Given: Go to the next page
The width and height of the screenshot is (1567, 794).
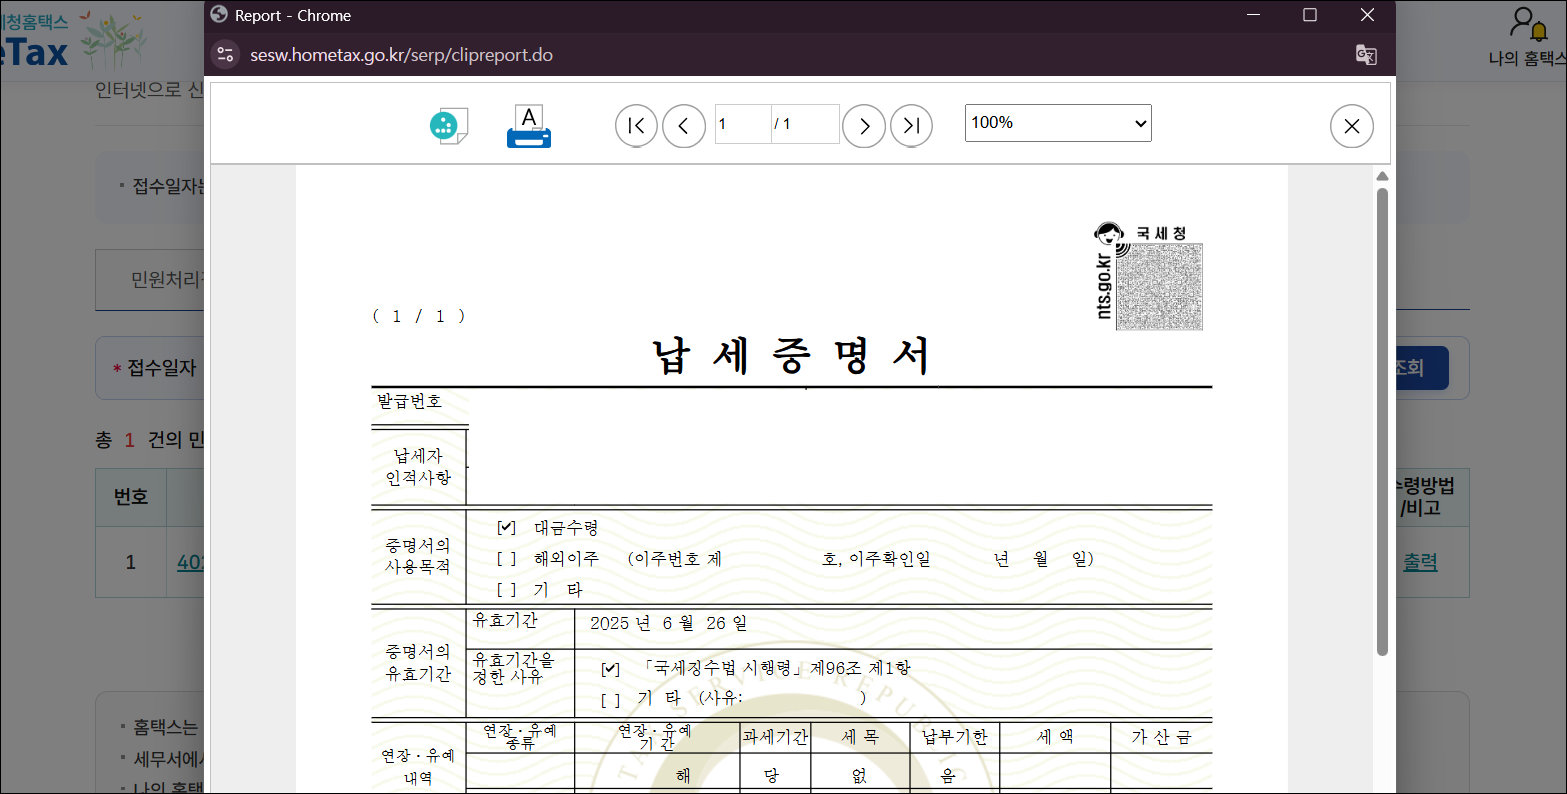Looking at the screenshot, I should click(863, 125).
